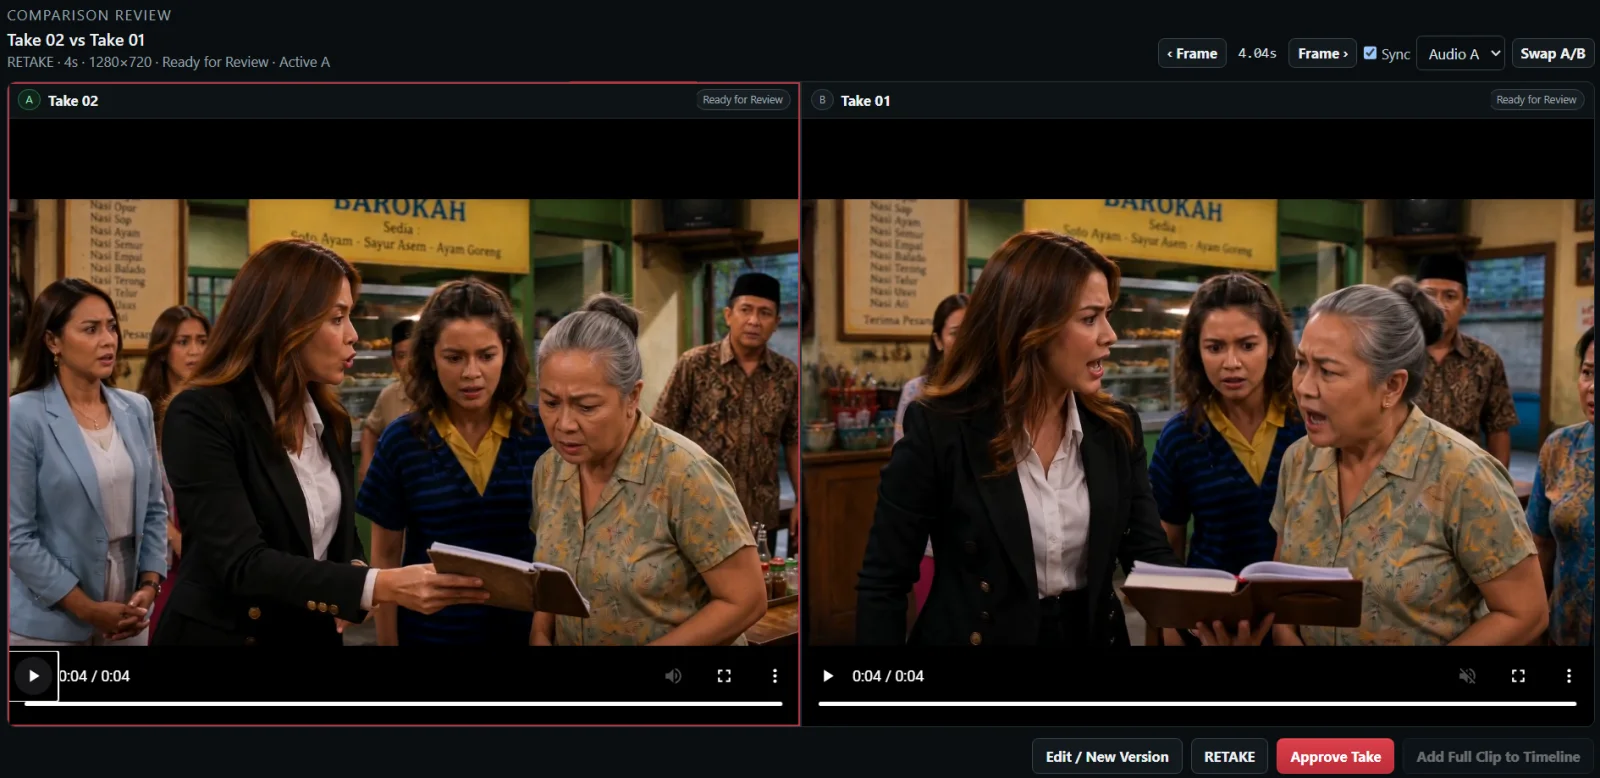
Task: Click the 4.04s frame time readout
Action: click(1257, 54)
